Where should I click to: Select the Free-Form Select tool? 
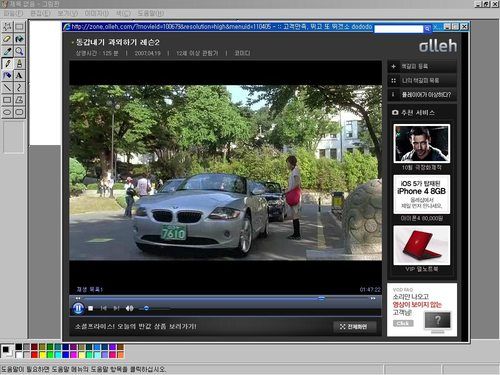click(x=7, y=27)
